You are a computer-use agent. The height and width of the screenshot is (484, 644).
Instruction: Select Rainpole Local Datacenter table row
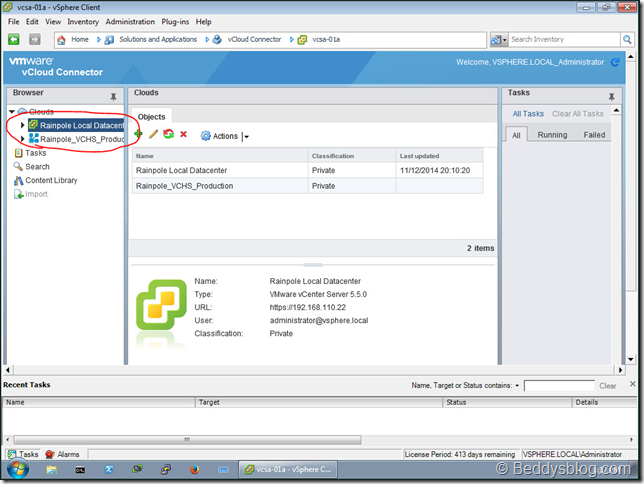pos(307,170)
